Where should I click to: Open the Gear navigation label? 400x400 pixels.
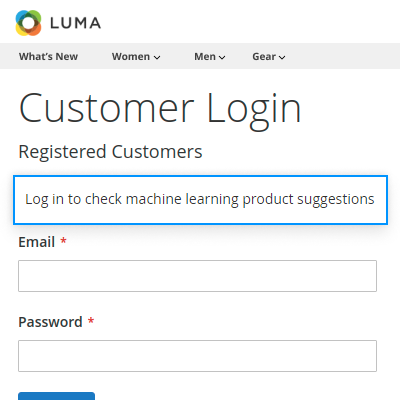(264, 56)
